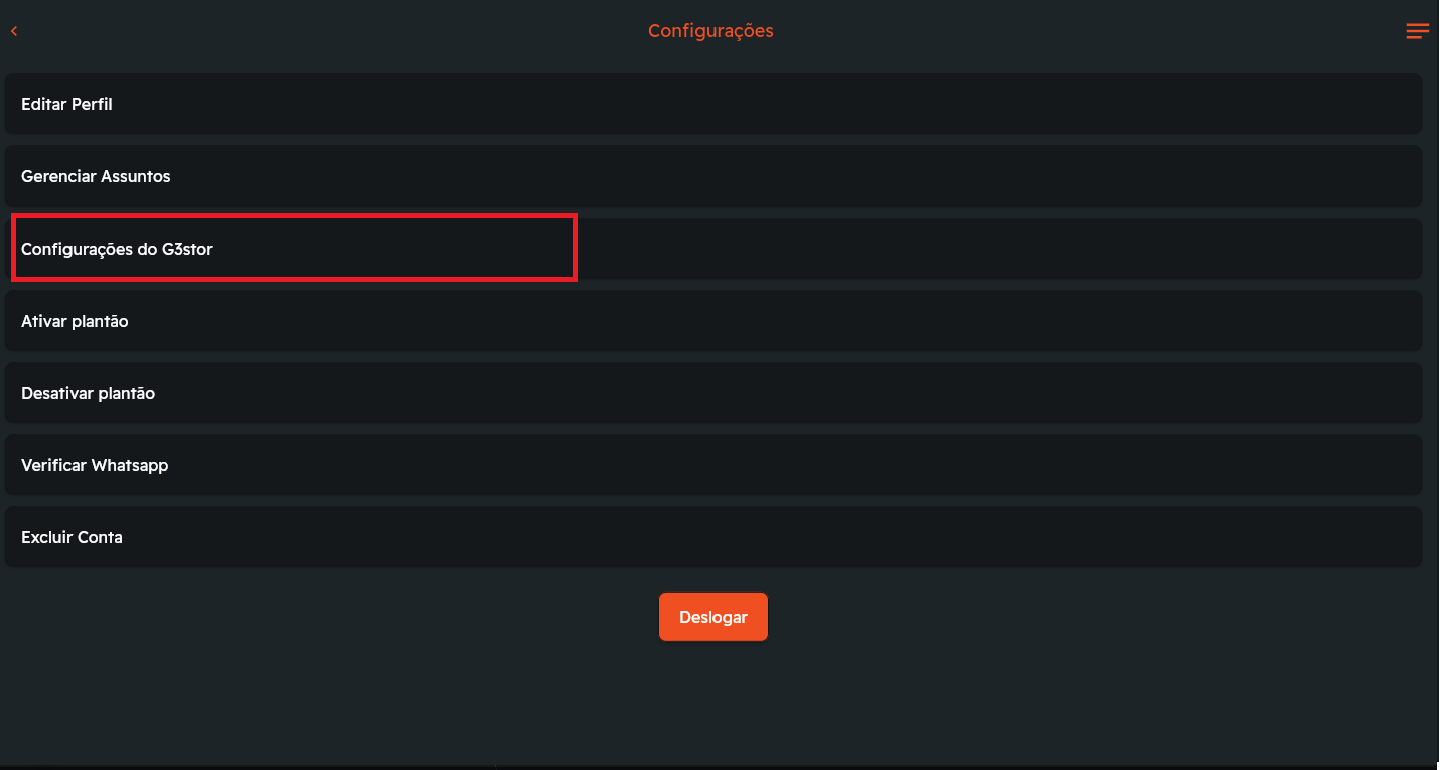Open the Editar Perfil option
1440x770 pixels.
pos(712,104)
